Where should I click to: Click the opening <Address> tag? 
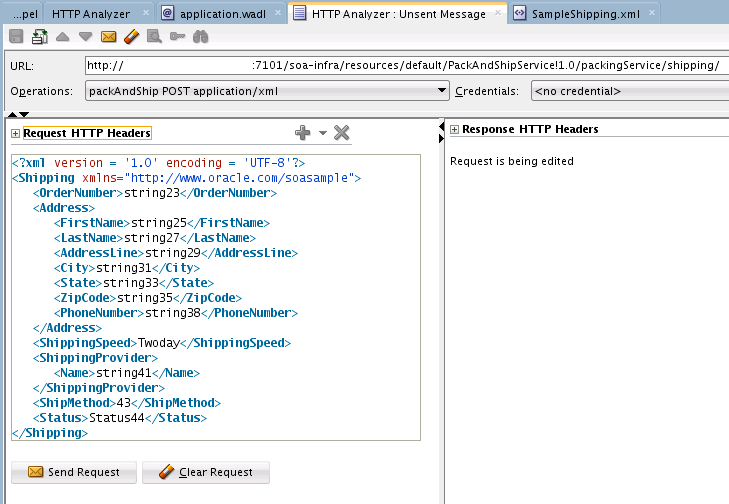(64, 208)
